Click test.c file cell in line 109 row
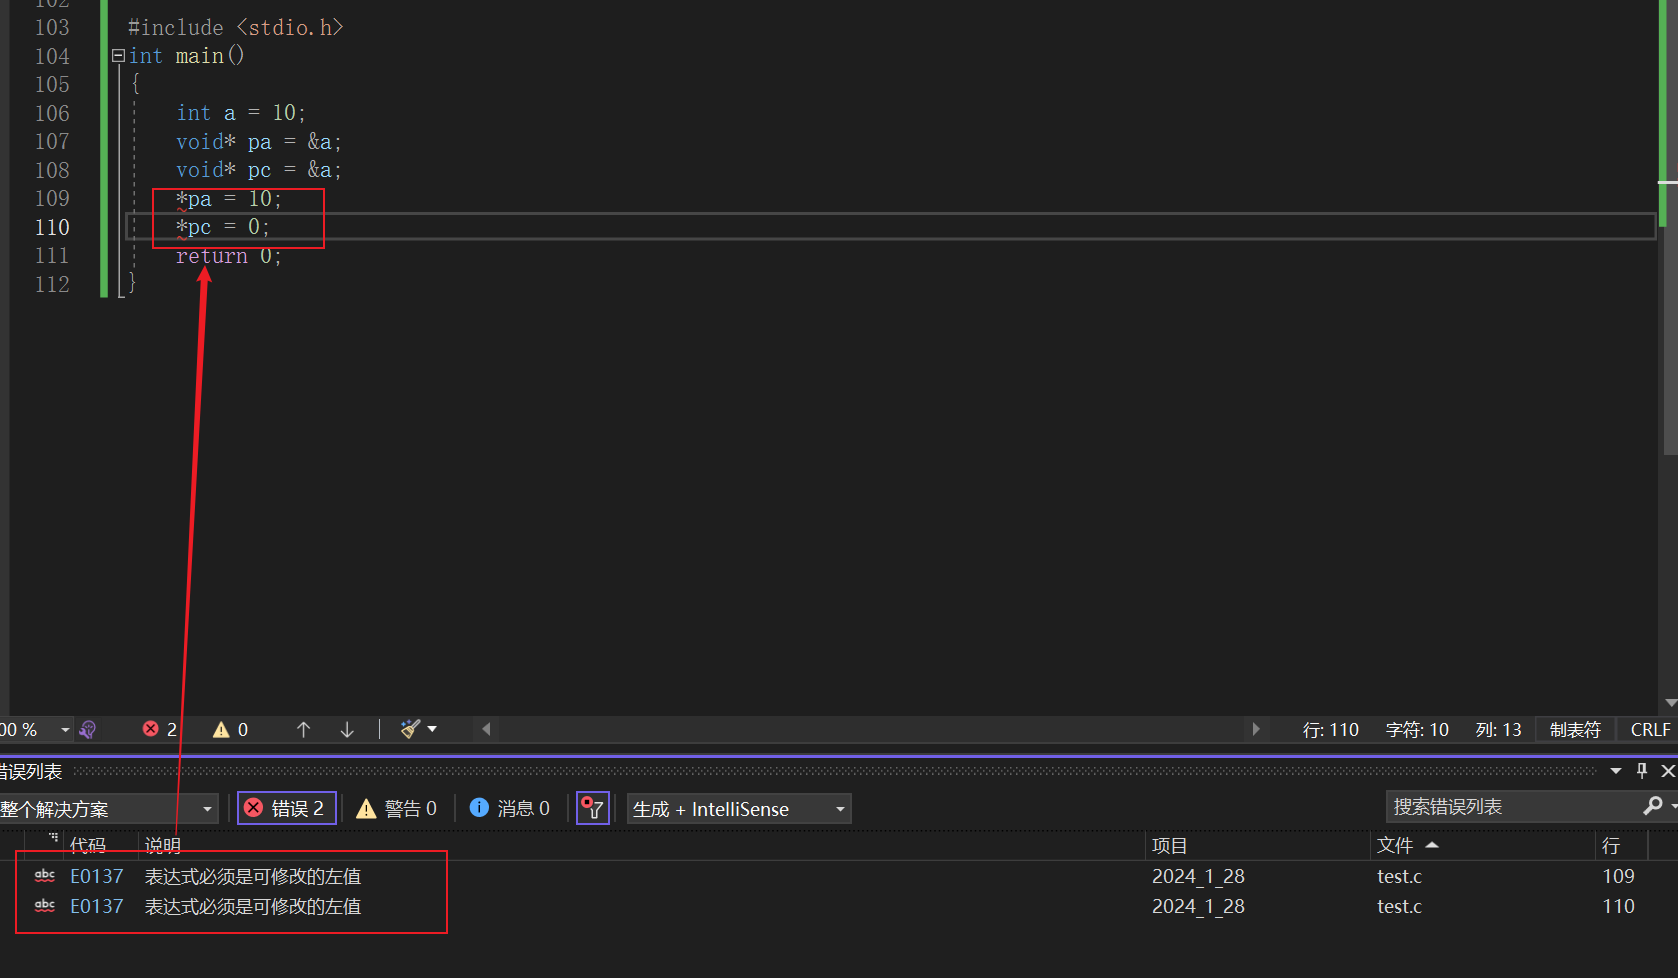The height and width of the screenshot is (978, 1678). click(x=1399, y=876)
